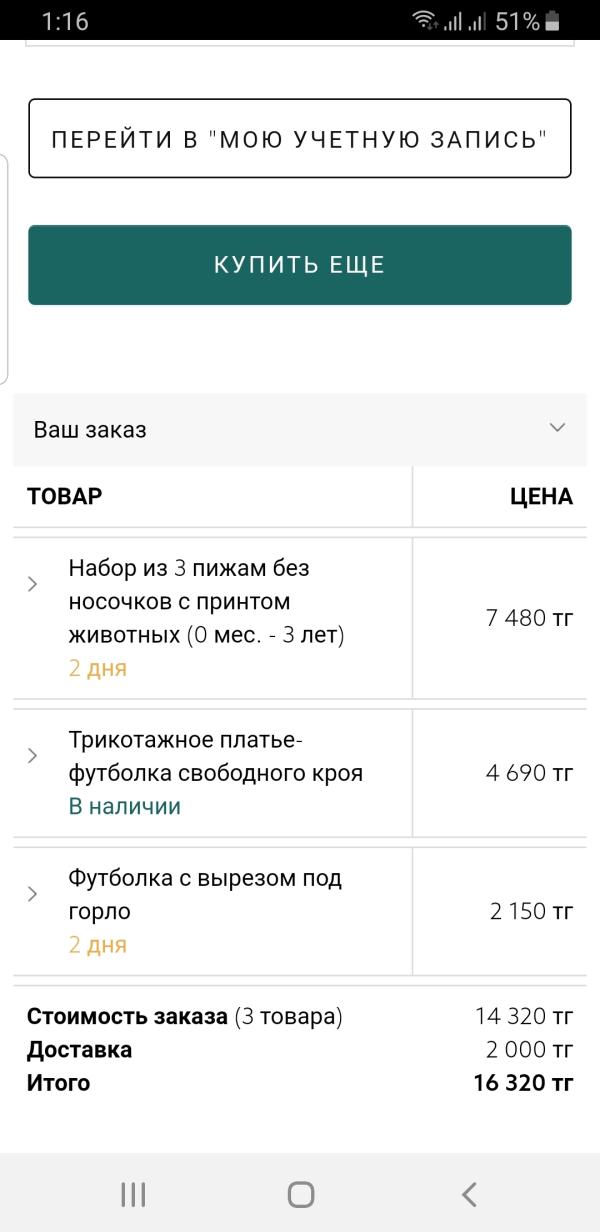600x1232 pixels.
Task: Open 'Набор из 3 пижам' product title
Action: pos(206,601)
